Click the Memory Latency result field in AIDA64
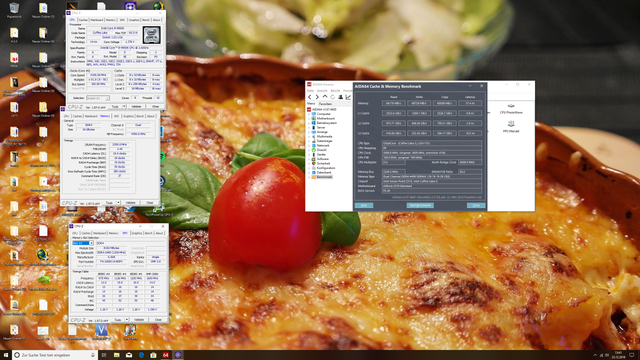The image size is (640, 360). click(x=470, y=103)
